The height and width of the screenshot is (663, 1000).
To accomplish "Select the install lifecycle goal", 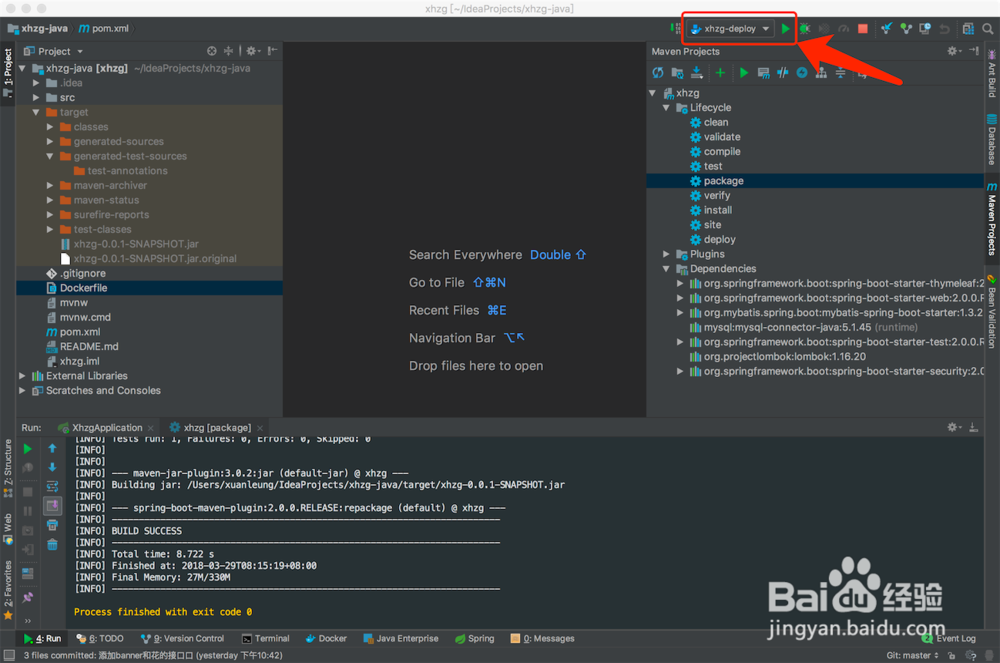I will pyautogui.click(x=717, y=210).
